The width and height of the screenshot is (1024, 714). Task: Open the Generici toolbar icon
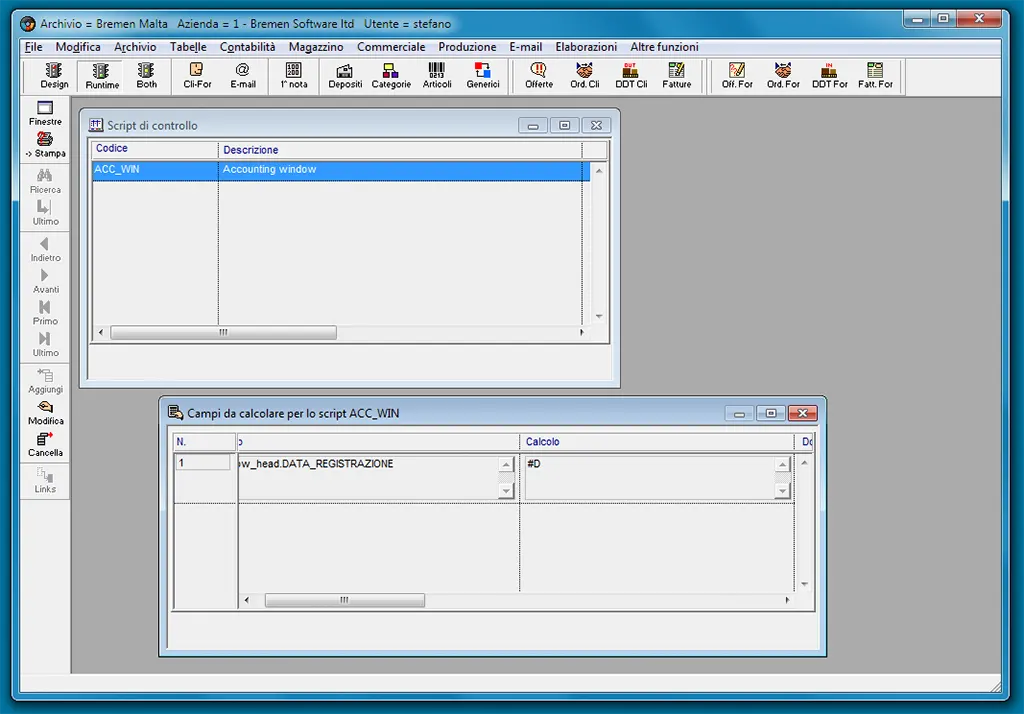483,76
